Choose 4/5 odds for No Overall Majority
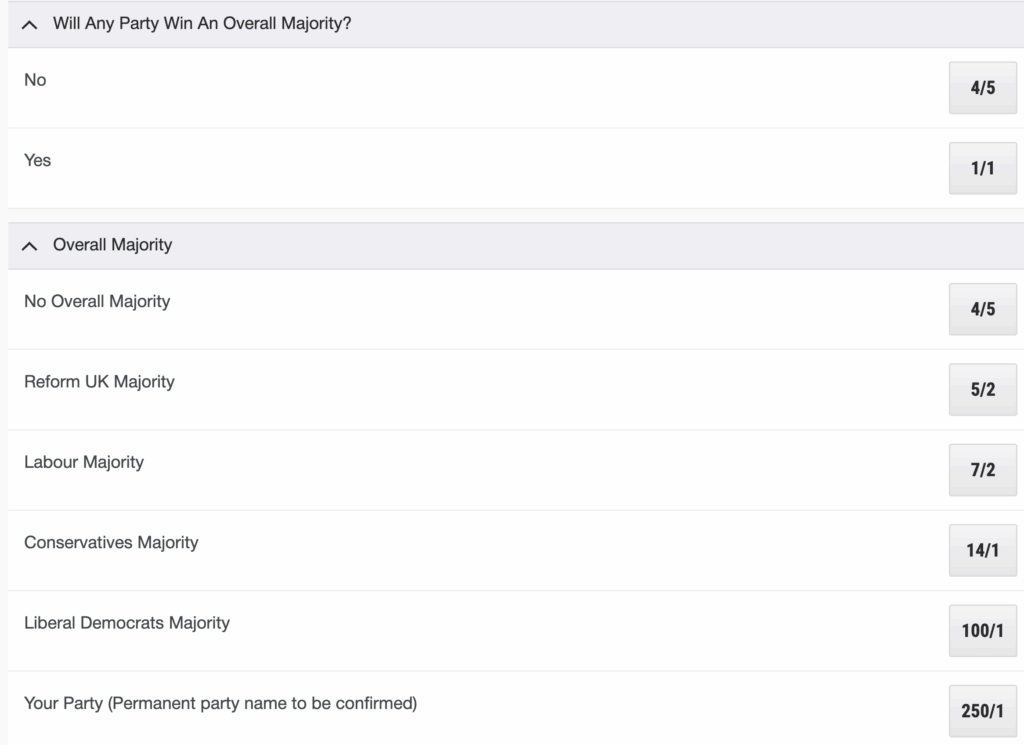 [982, 309]
